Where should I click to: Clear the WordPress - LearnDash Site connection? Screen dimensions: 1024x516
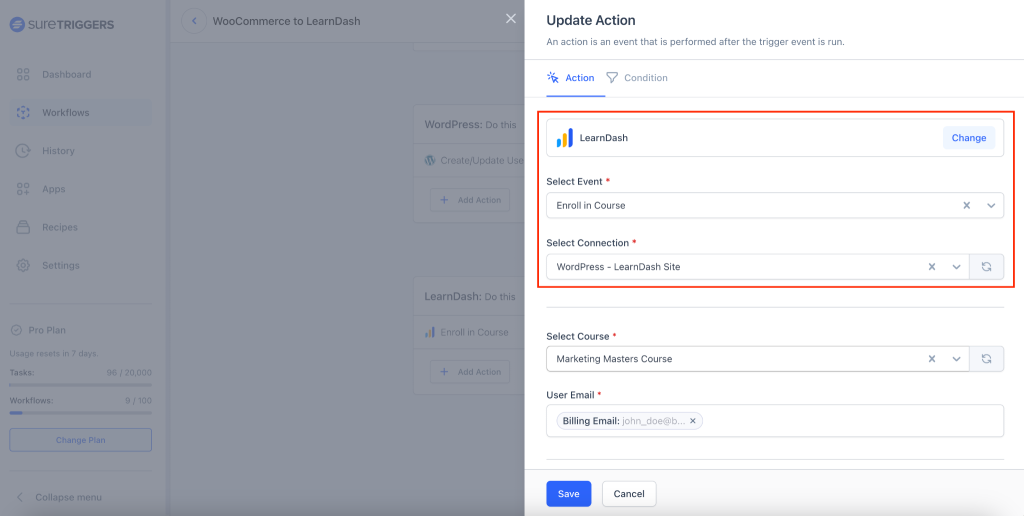tap(932, 267)
